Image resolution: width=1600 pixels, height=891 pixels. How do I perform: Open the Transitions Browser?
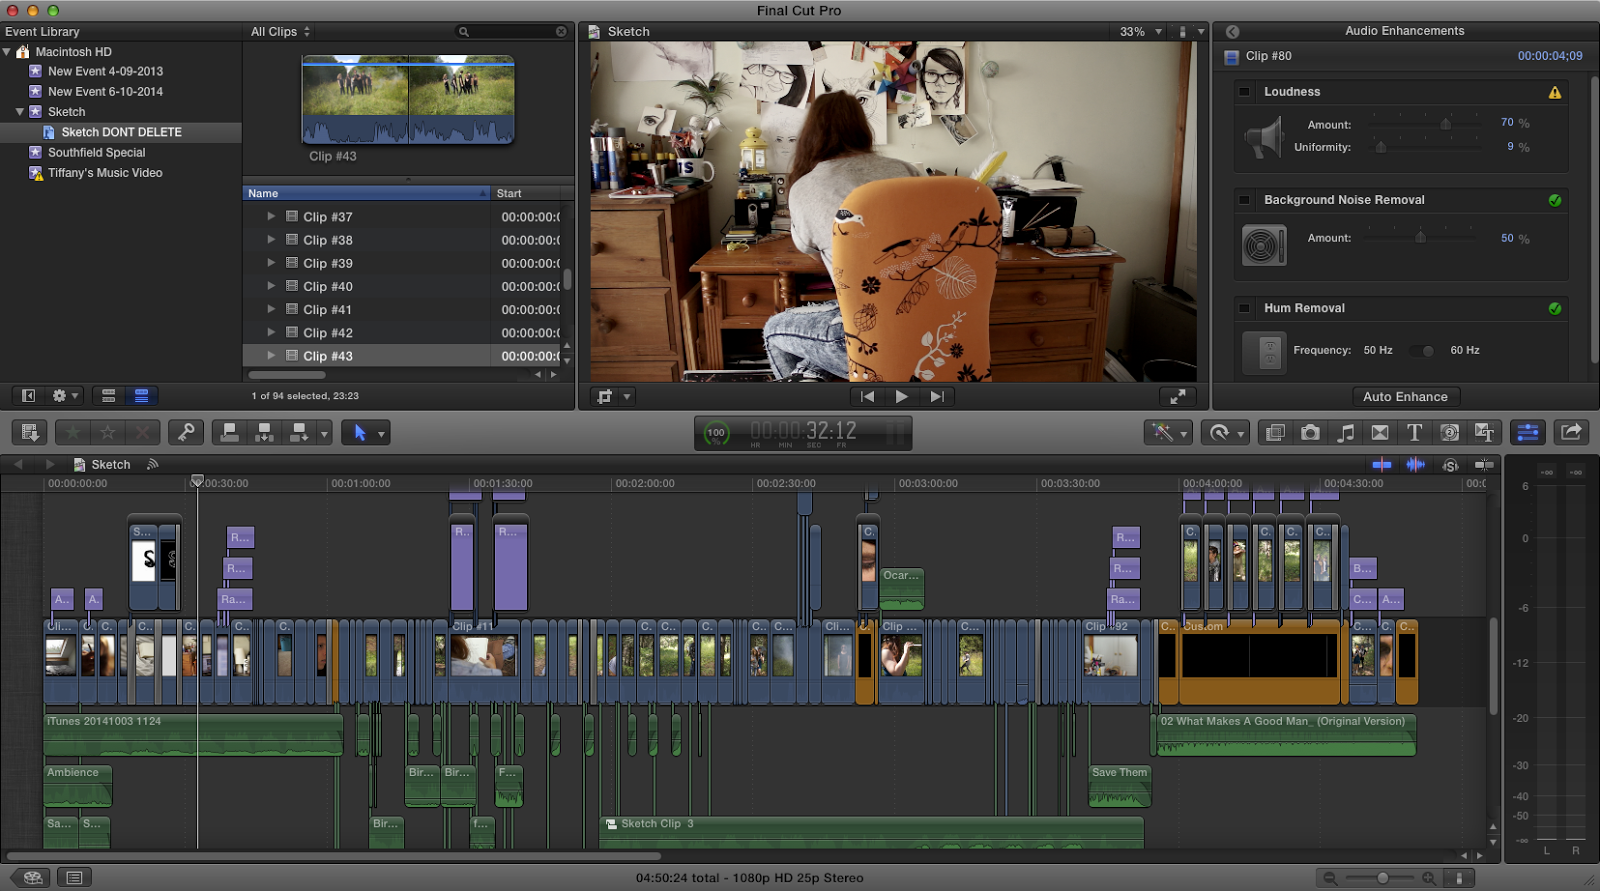click(1380, 432)
